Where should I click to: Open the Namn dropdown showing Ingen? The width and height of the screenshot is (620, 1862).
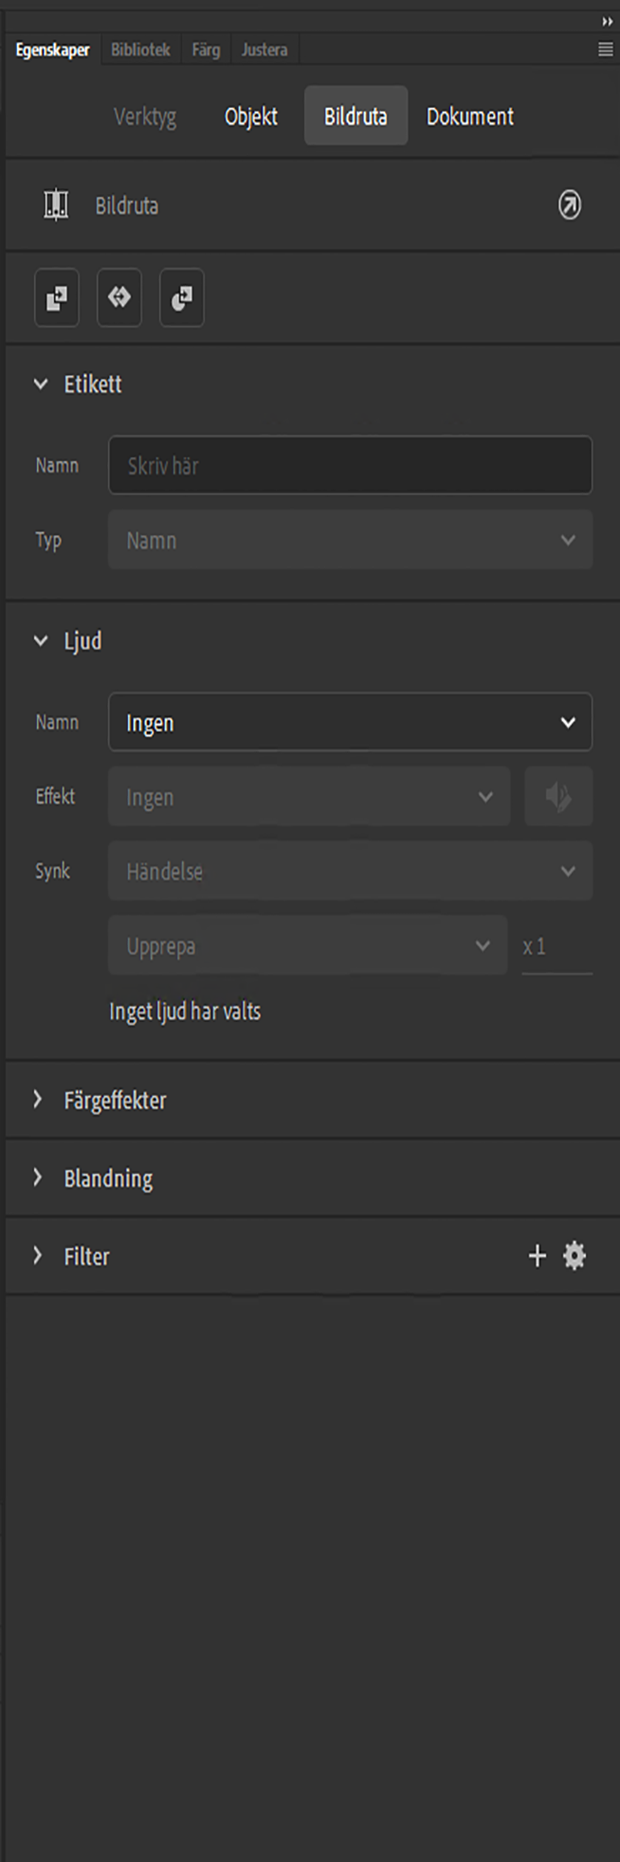[x=349, y=722]
